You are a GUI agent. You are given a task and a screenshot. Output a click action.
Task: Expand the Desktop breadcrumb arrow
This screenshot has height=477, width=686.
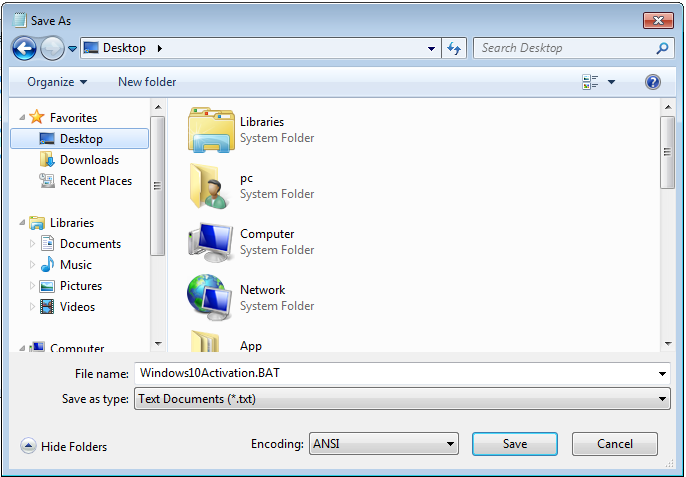160,48
